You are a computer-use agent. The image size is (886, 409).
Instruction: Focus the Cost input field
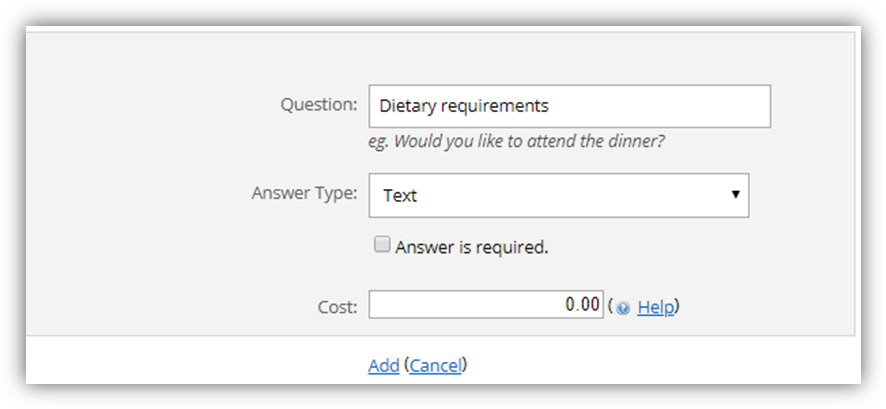coord(486,305)
